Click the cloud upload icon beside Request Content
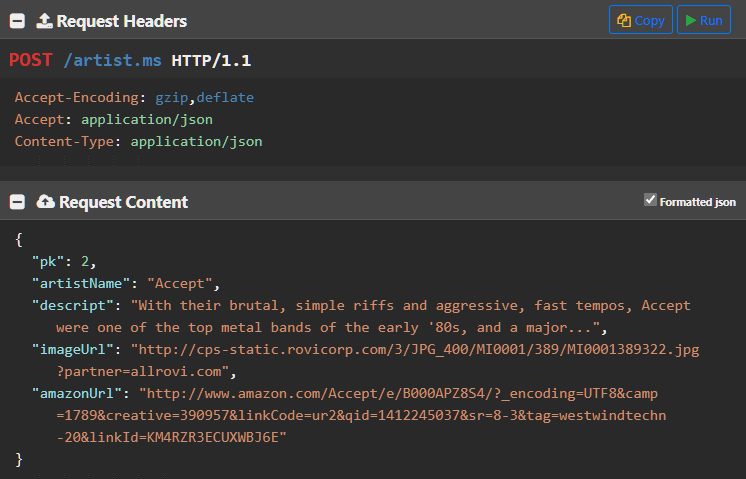Screen dimensions: 746x479 (46, 202)
